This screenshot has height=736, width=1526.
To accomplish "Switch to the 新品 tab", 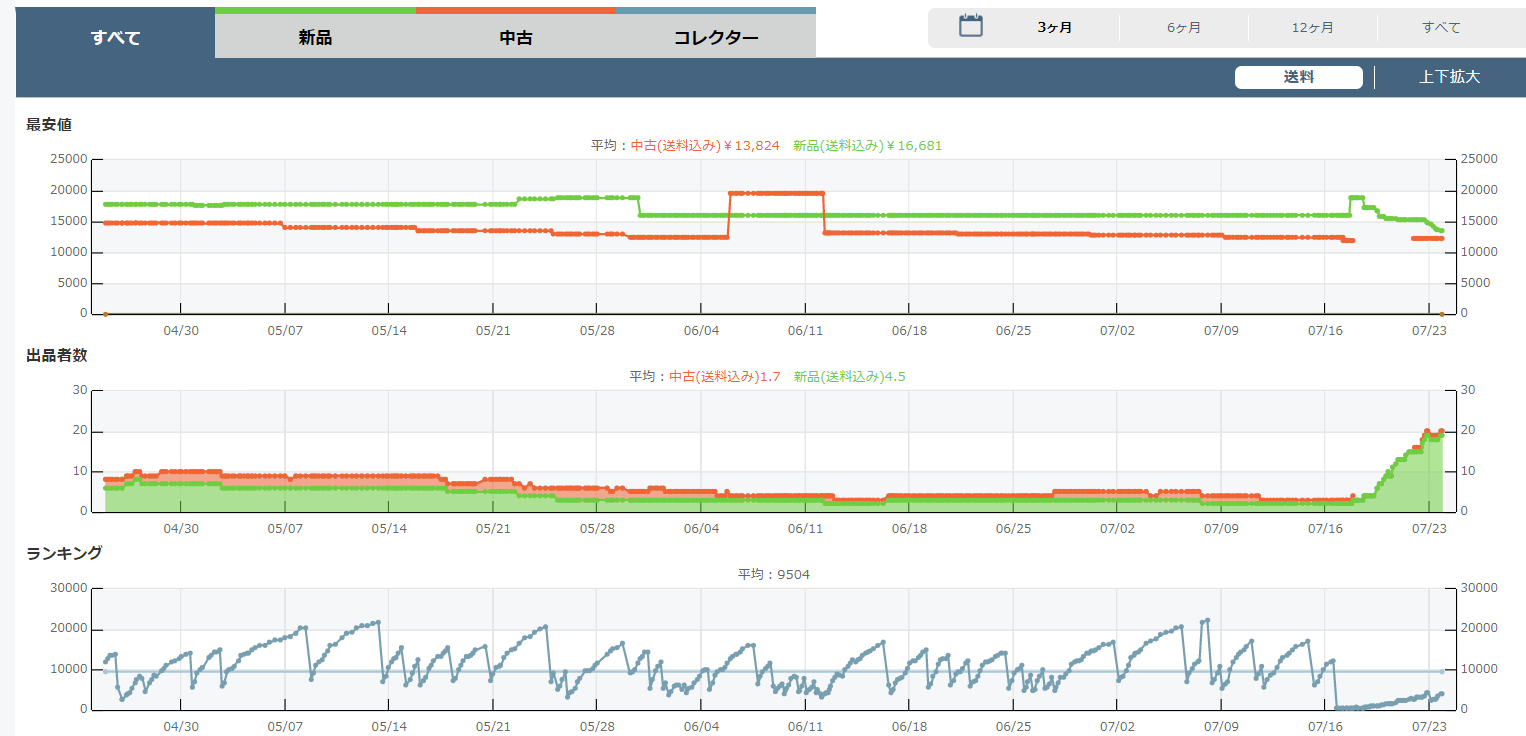I will (315, 38).
